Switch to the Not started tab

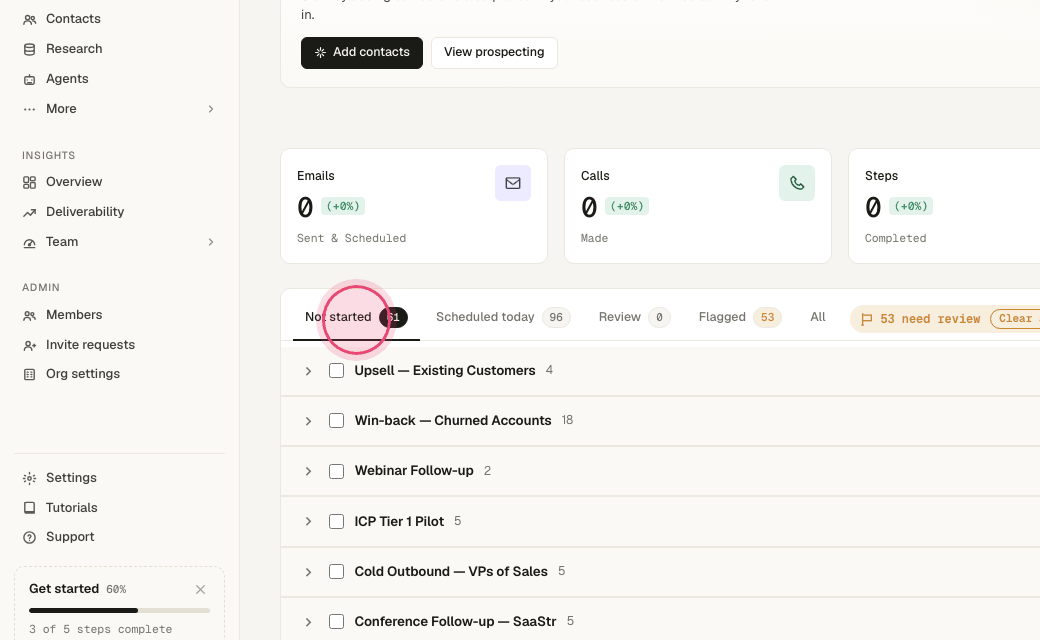(356, 317)
